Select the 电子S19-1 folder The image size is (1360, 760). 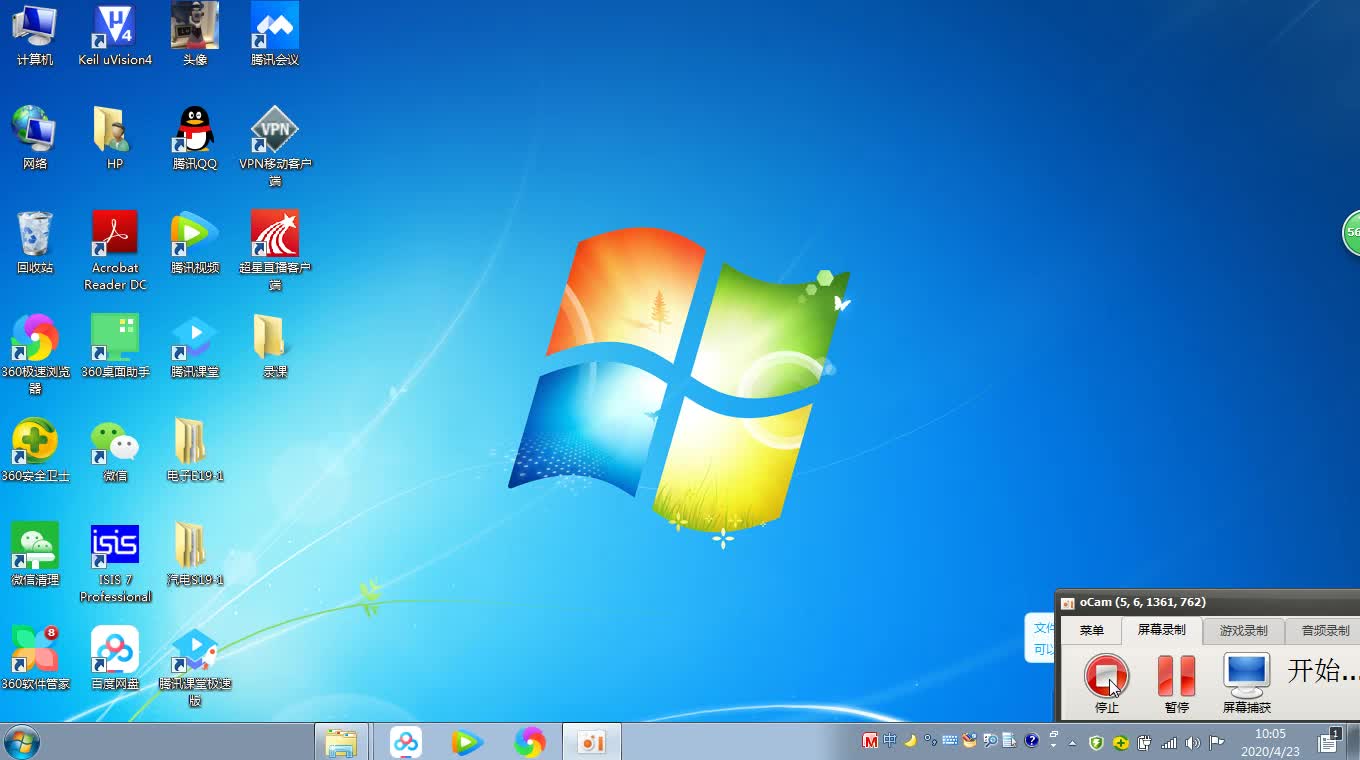coord(195,450)
